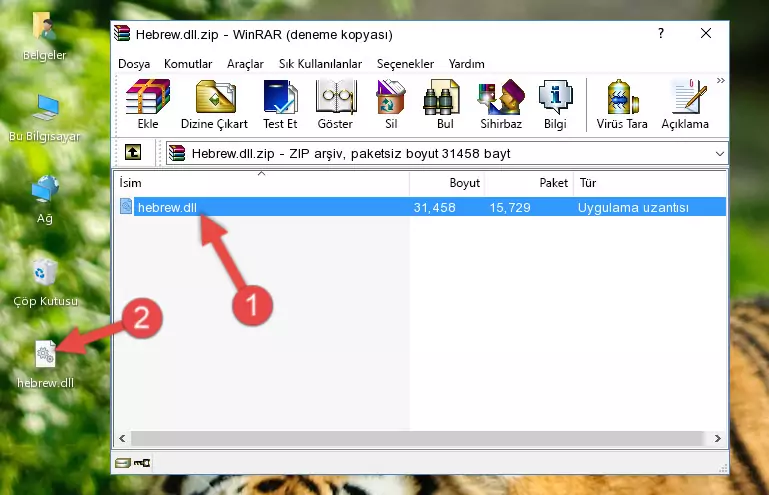Open the Yardım menu
769x495 pixels.
466,64
